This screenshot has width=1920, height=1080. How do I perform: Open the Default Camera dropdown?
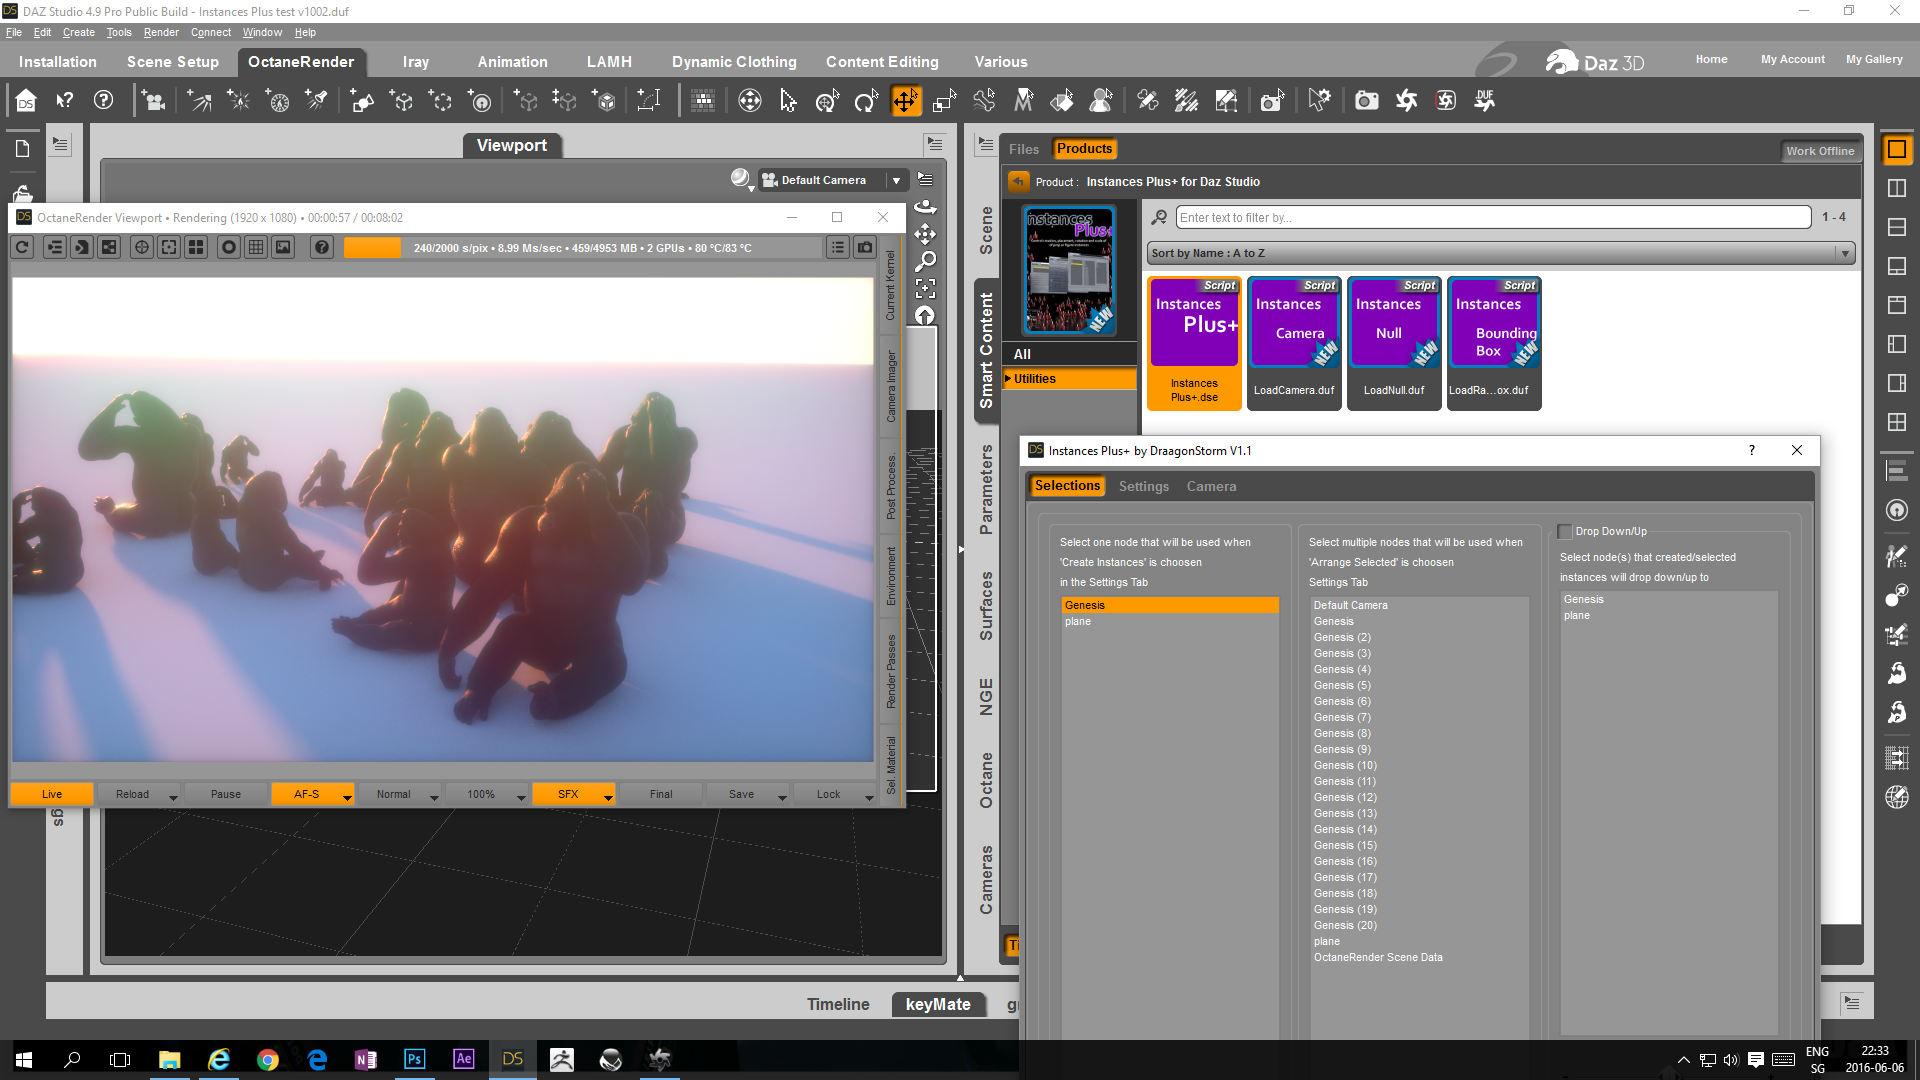[x=896, y=180]
